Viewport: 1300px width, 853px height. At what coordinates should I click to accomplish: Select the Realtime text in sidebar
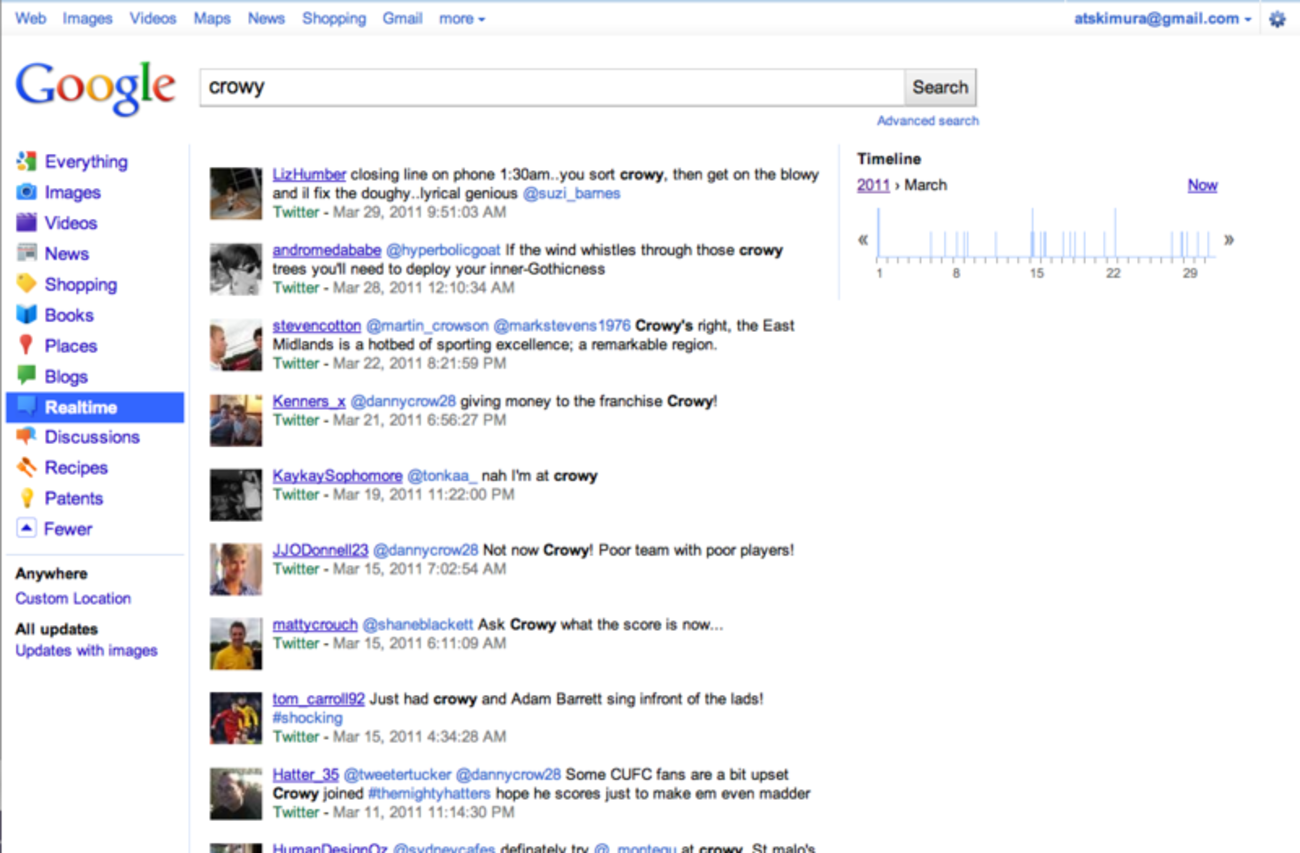tap(81, 407)
